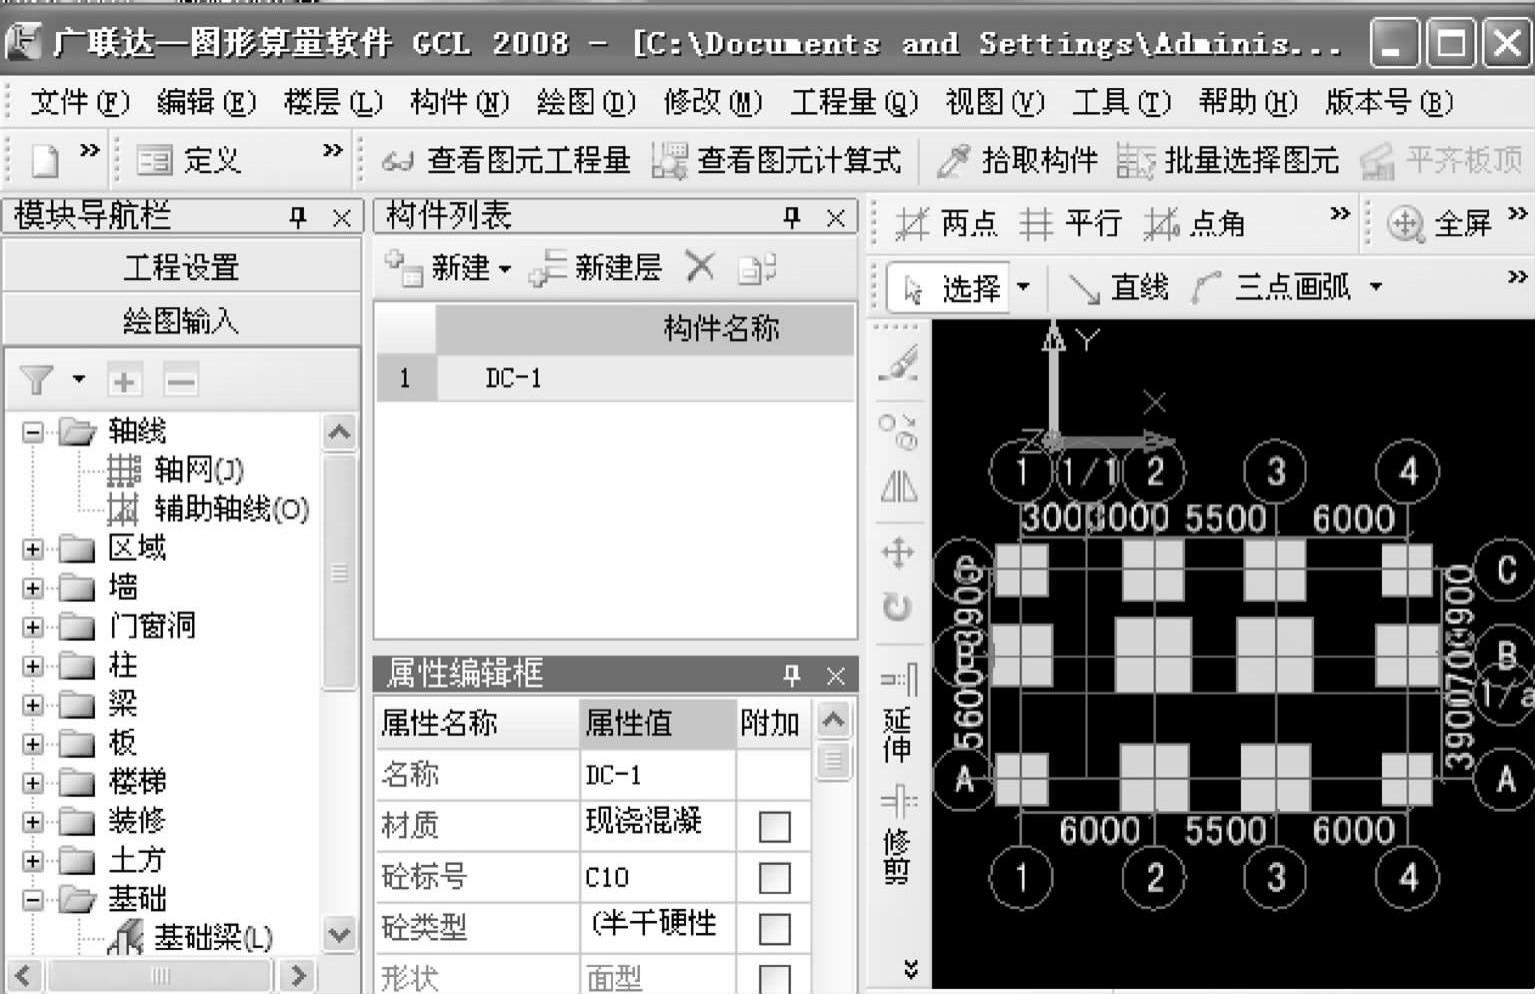Click 查看图元工程量 glasses icon button
The width and height of the screenshot is (1535, 994).
click(x=506, y=160)
